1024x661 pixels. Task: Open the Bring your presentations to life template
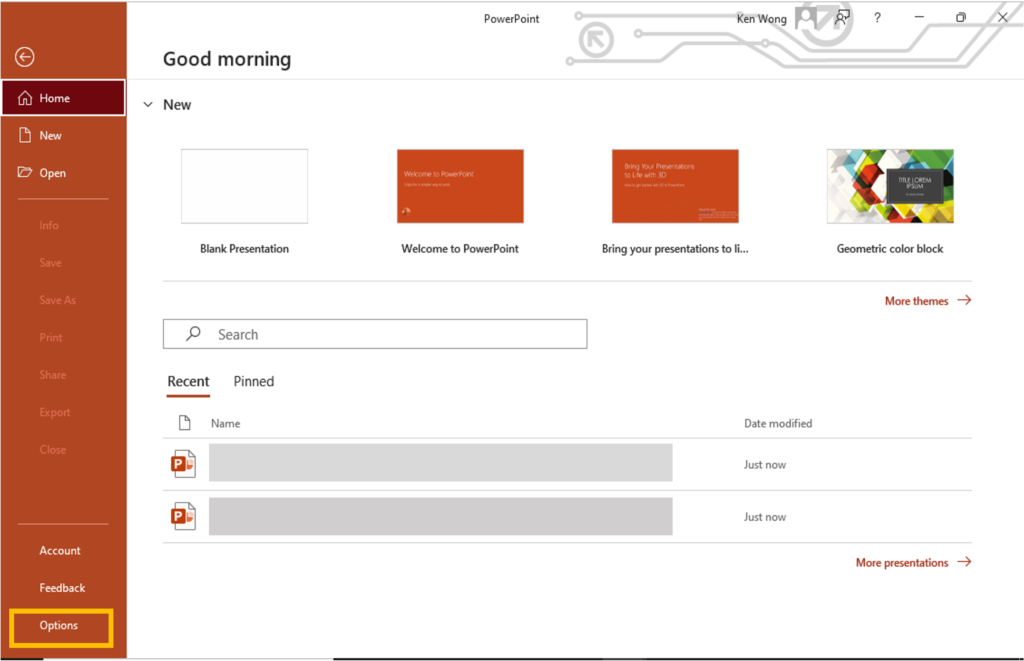pos(675,186)
